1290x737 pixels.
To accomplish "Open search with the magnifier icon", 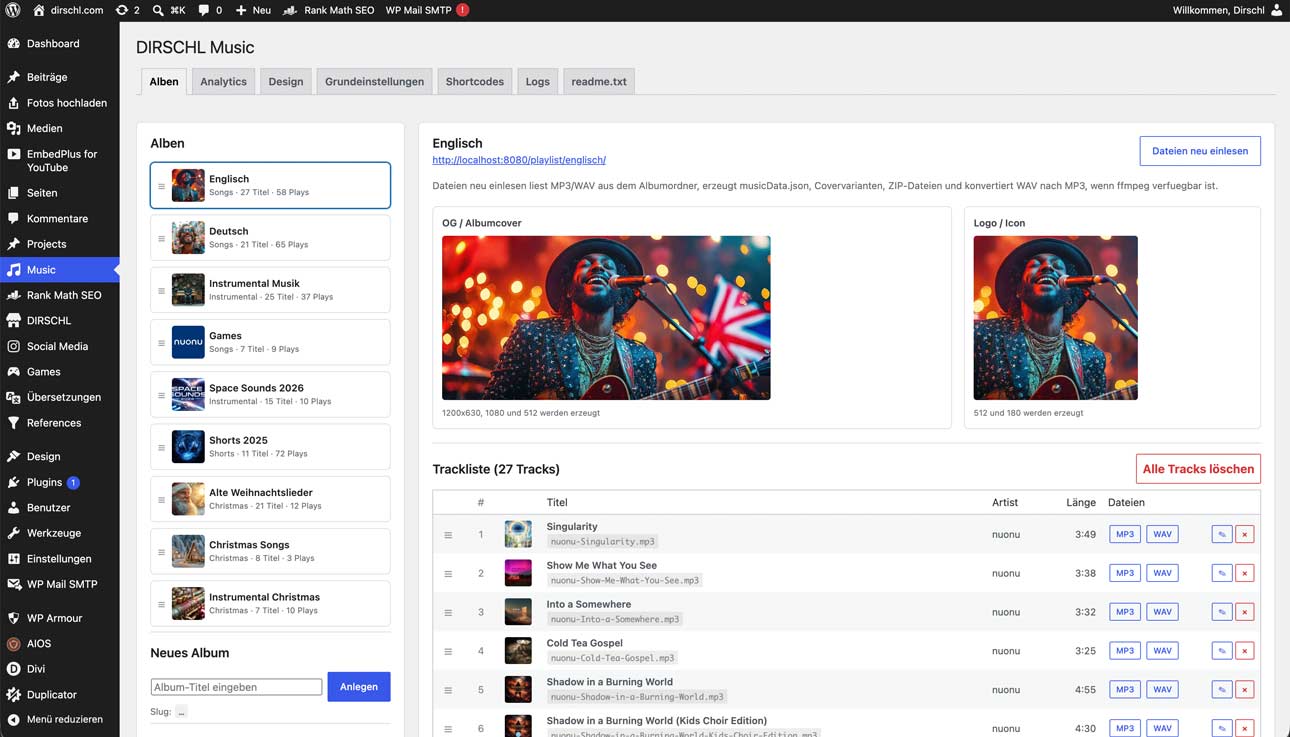I will [158, 10].
